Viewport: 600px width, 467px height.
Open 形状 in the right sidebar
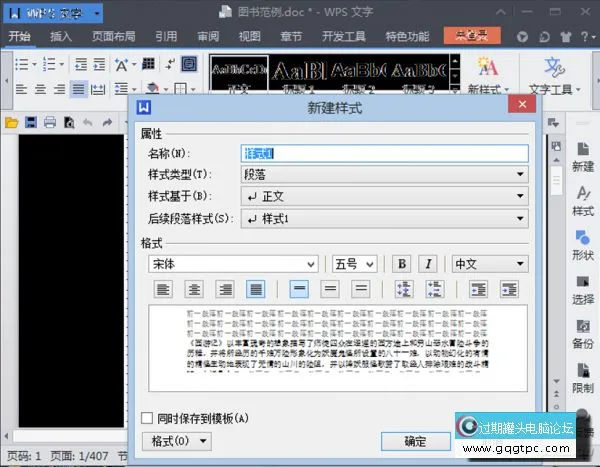click(583, 246)
